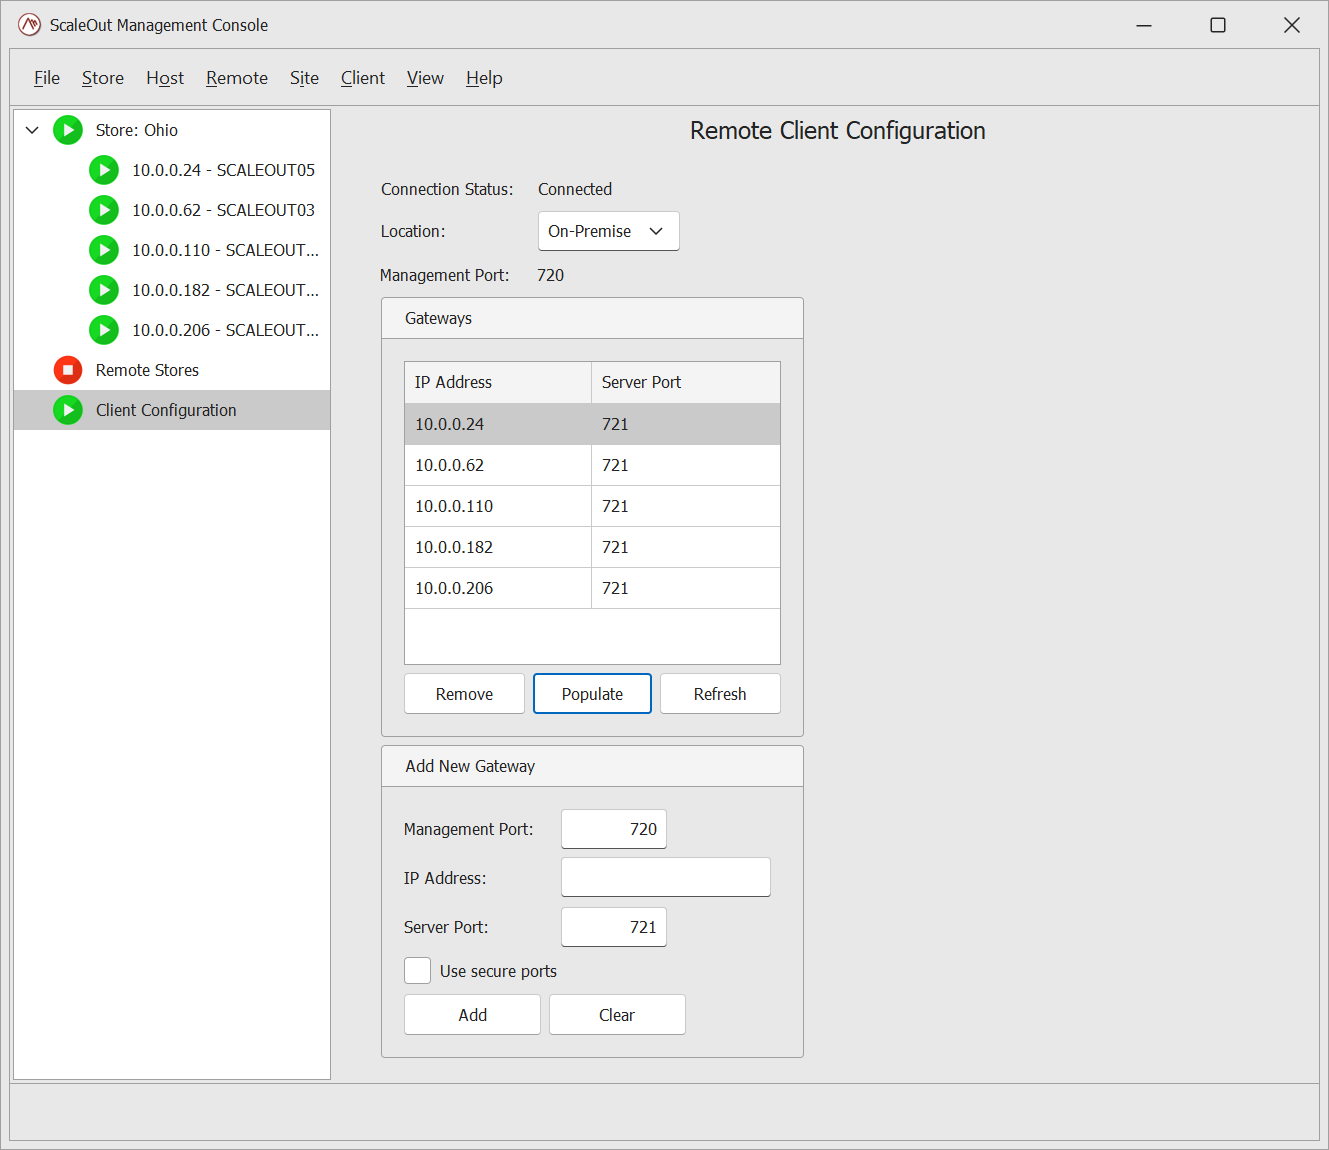Viewport: 1329px width, 1150px height.
Task: Select gateway row 10.0.0.206
Action: (x=592, y=588)
